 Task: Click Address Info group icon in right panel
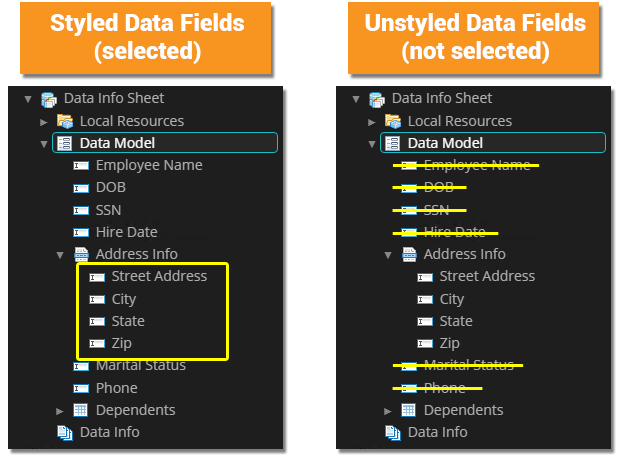click(x=408, y=254)
